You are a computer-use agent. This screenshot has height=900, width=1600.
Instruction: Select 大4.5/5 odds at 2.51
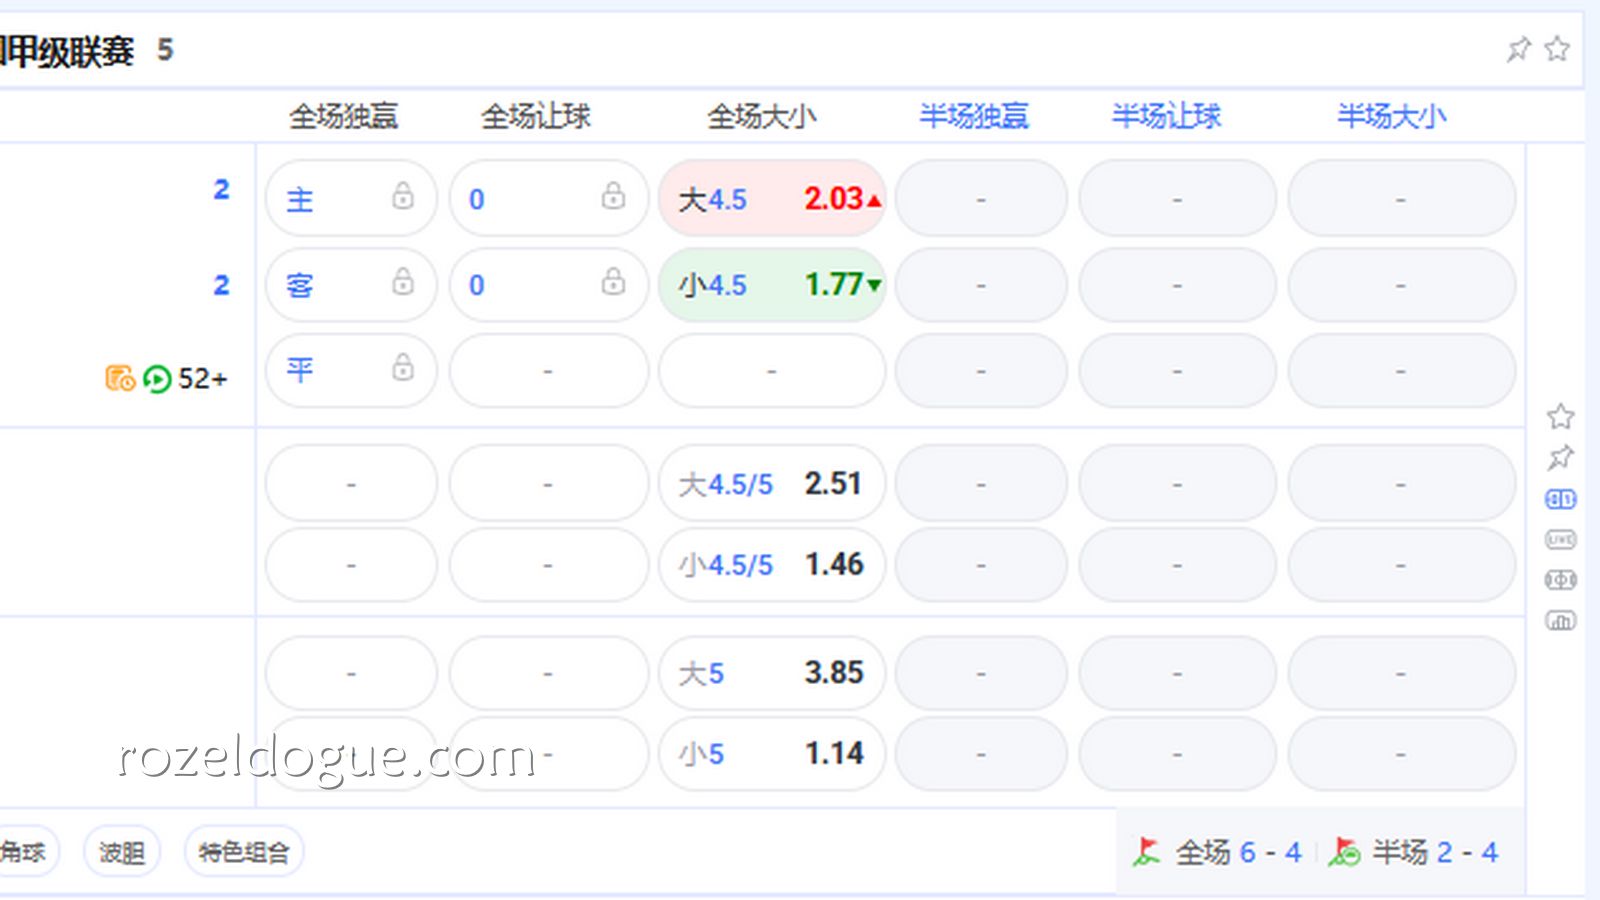coord(772,484)
